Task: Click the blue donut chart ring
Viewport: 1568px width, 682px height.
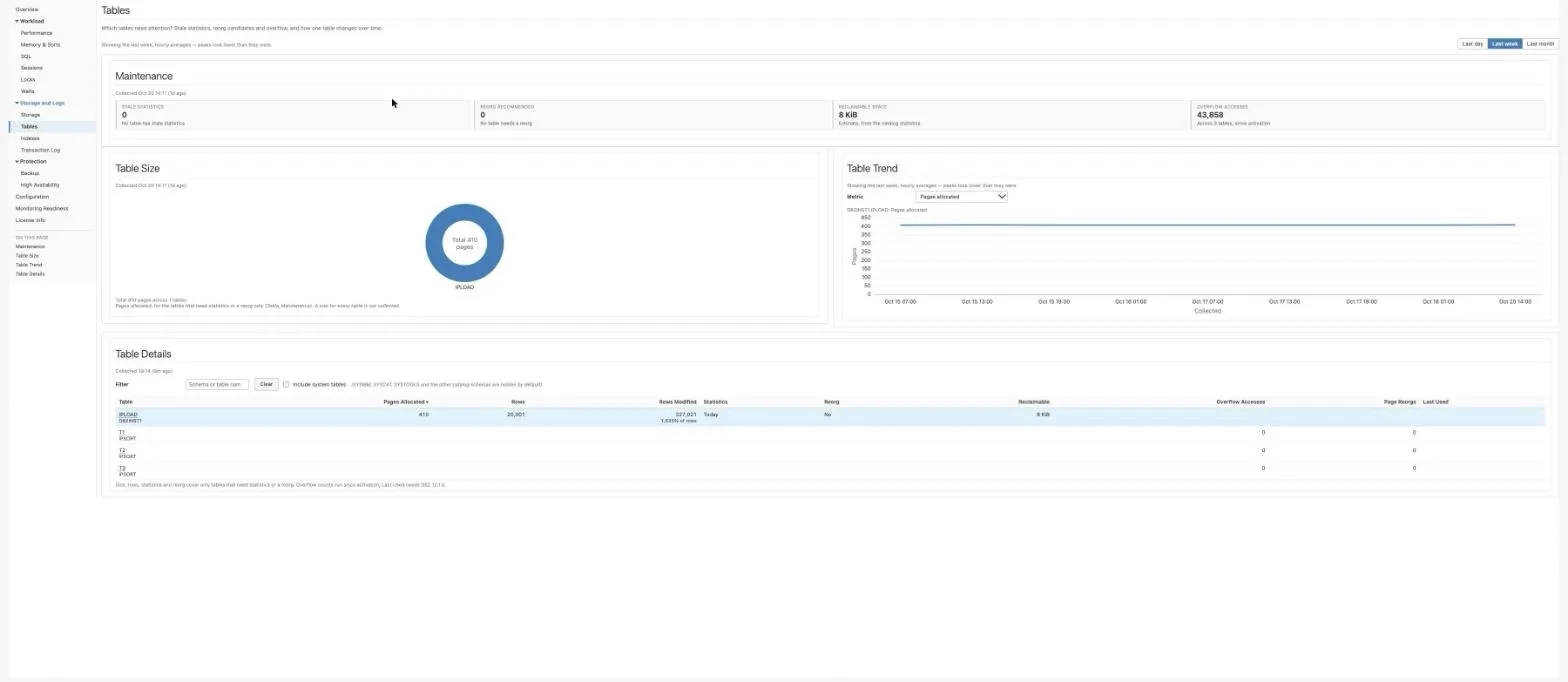Action: (x=436, y=243)
